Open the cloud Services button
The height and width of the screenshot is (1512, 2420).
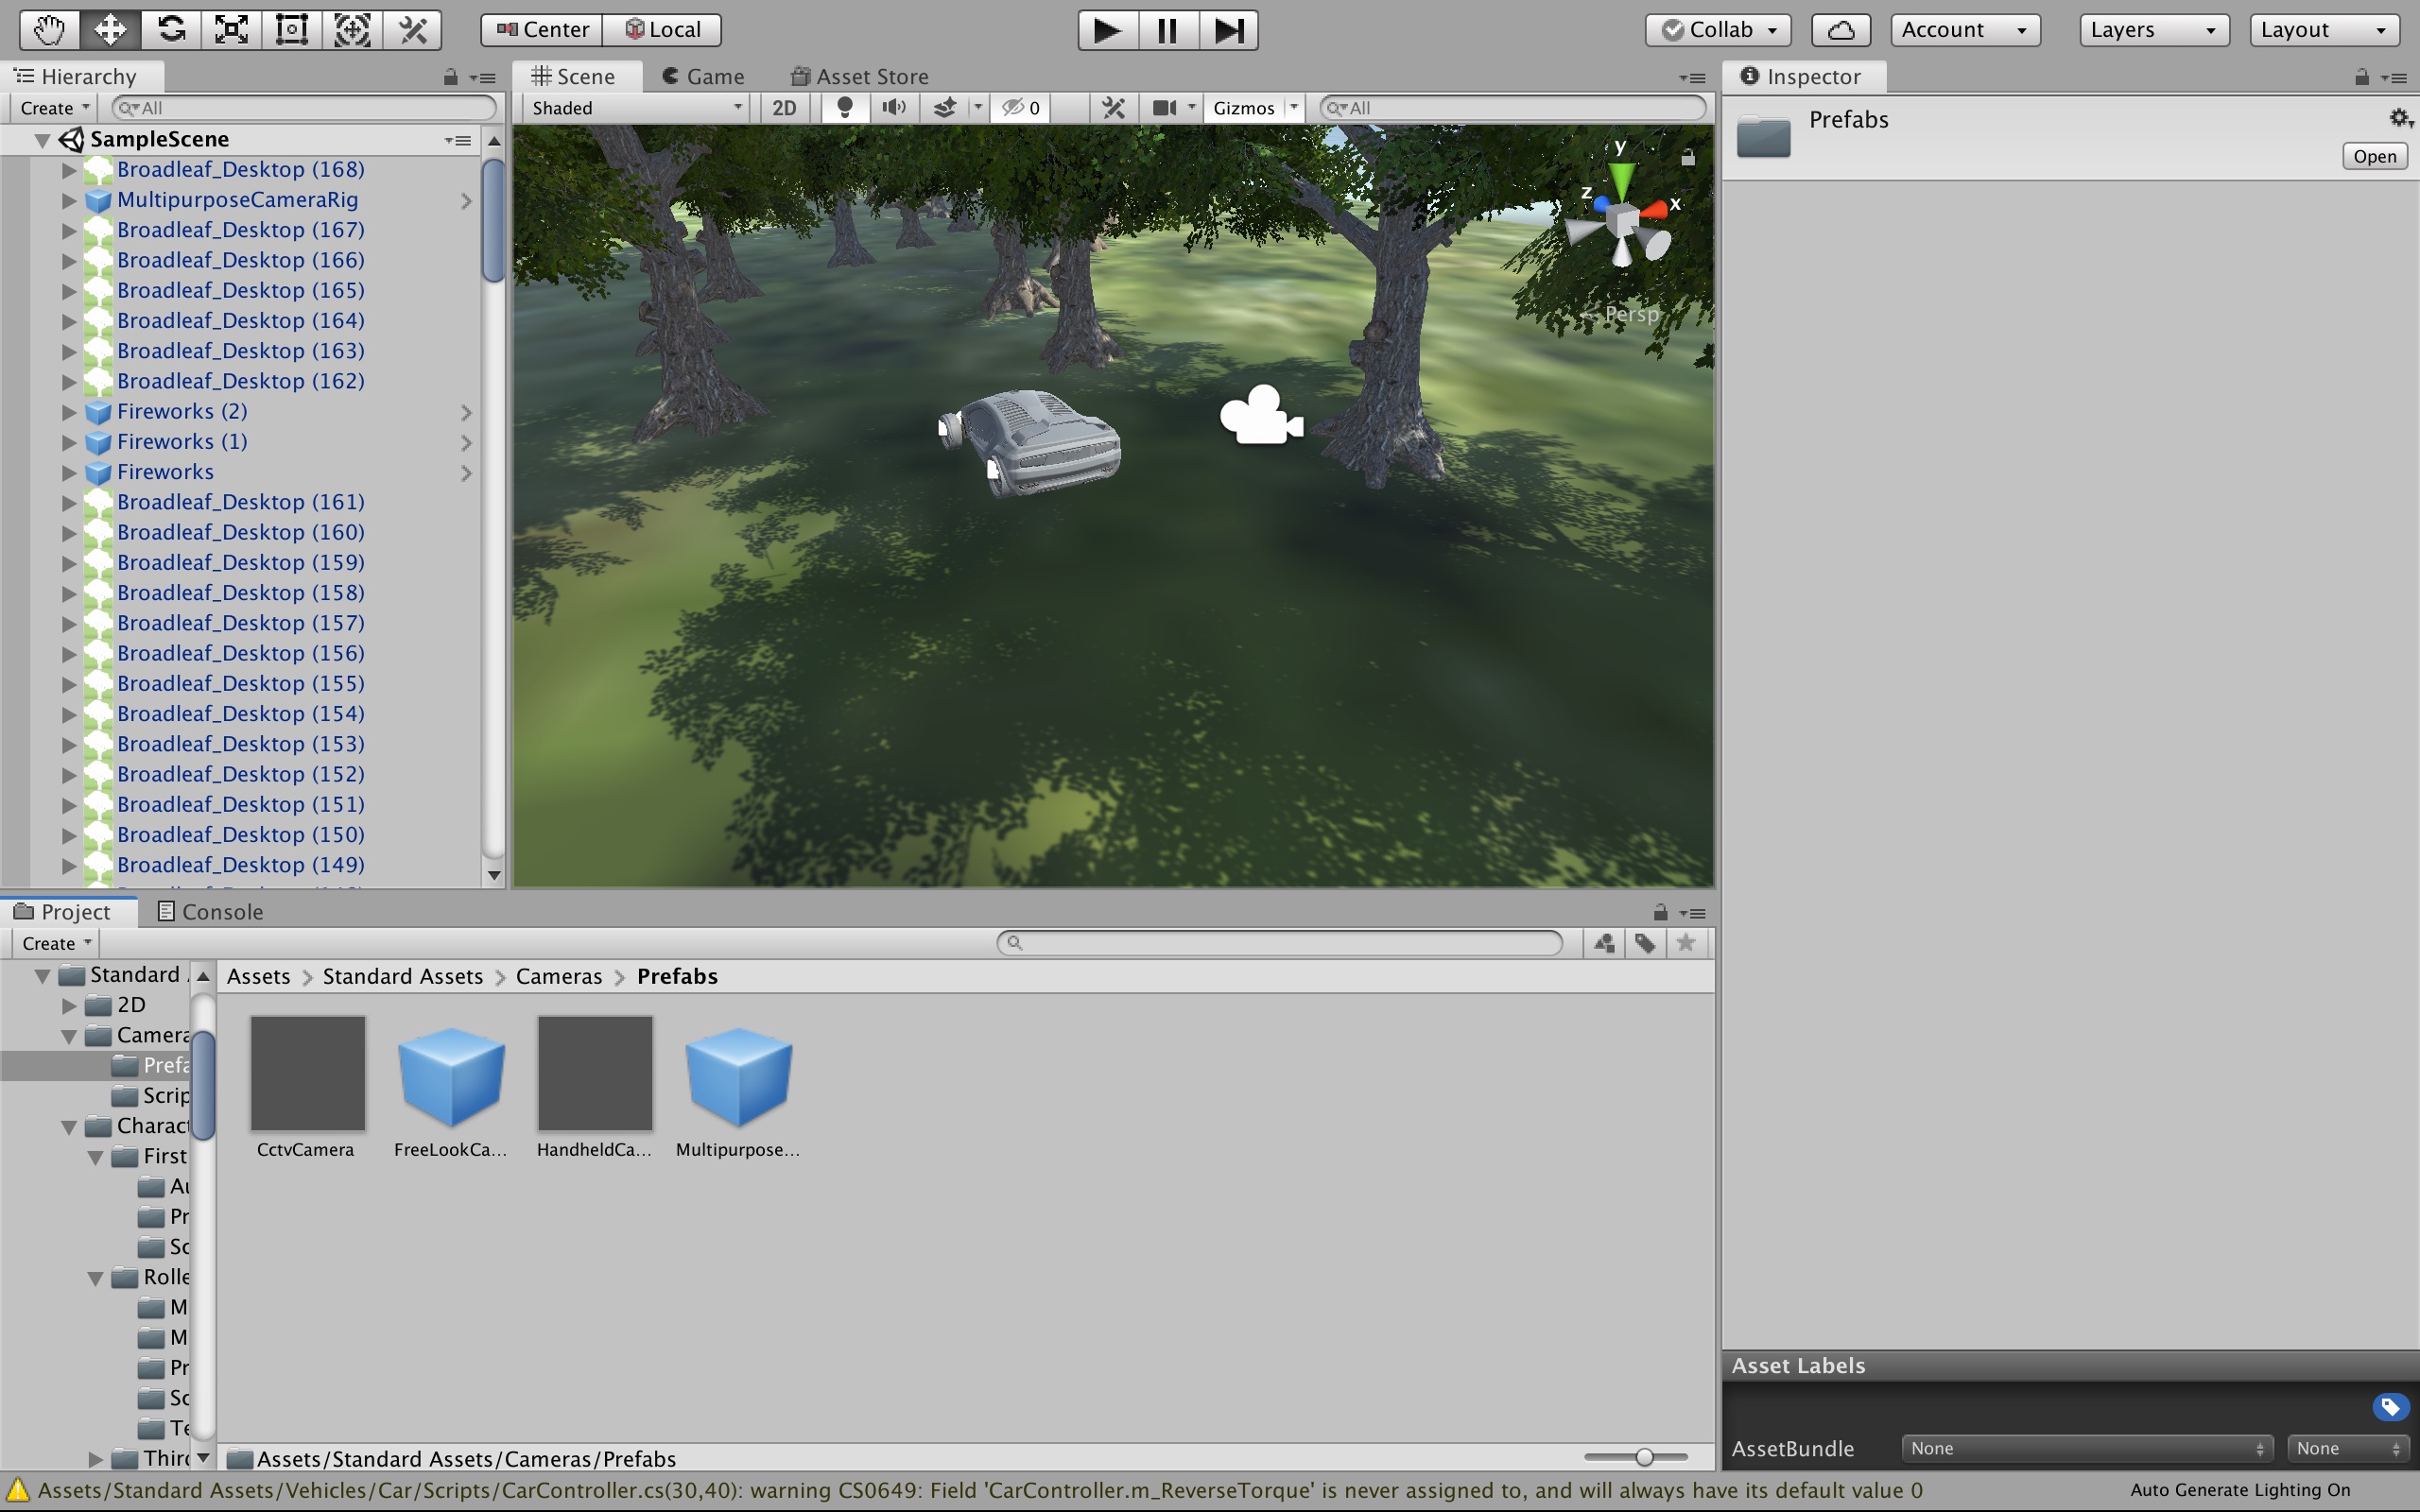[1840, 30]
